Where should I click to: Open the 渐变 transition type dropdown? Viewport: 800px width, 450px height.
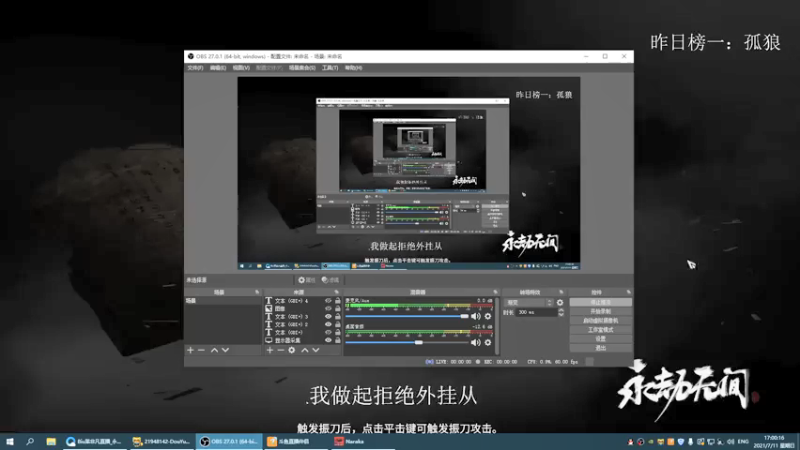(529, 303)
